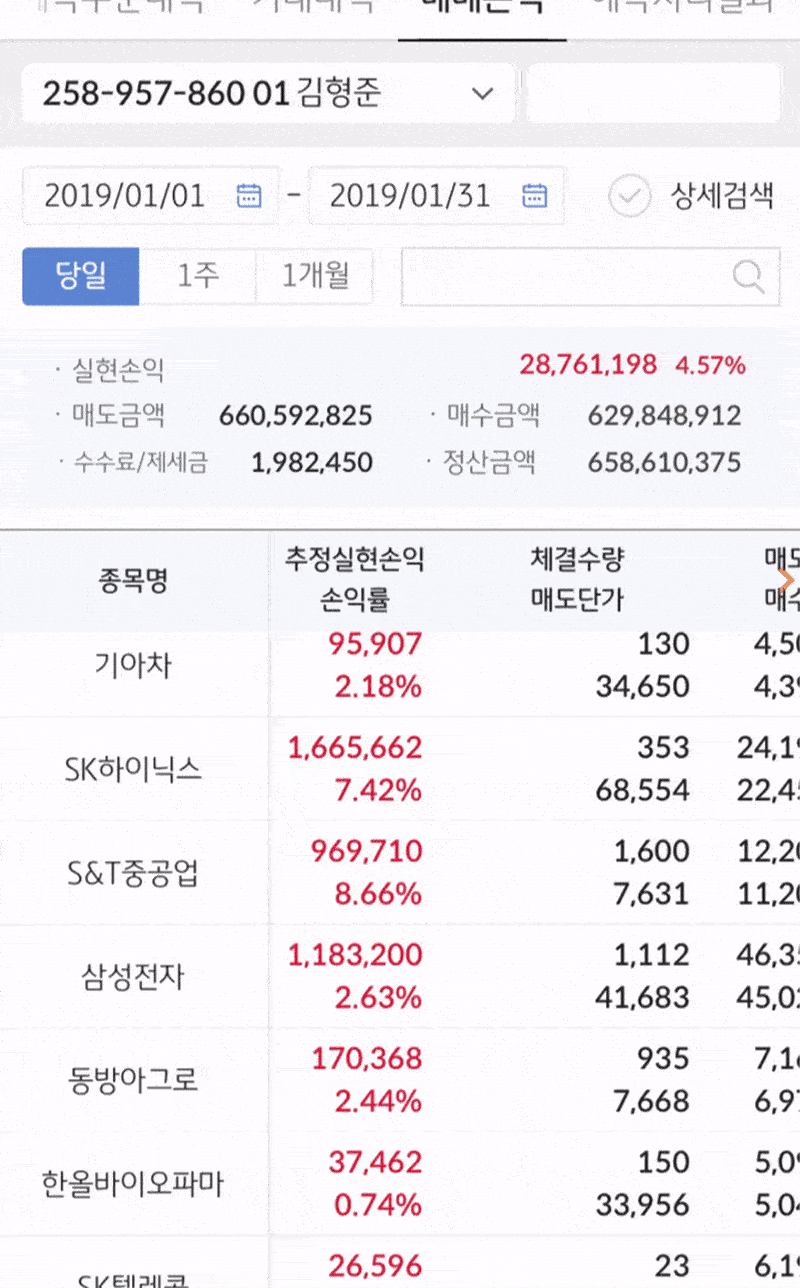Select the 당일 period option
This screenshot has width=800, height=1288.
(81, 277)
